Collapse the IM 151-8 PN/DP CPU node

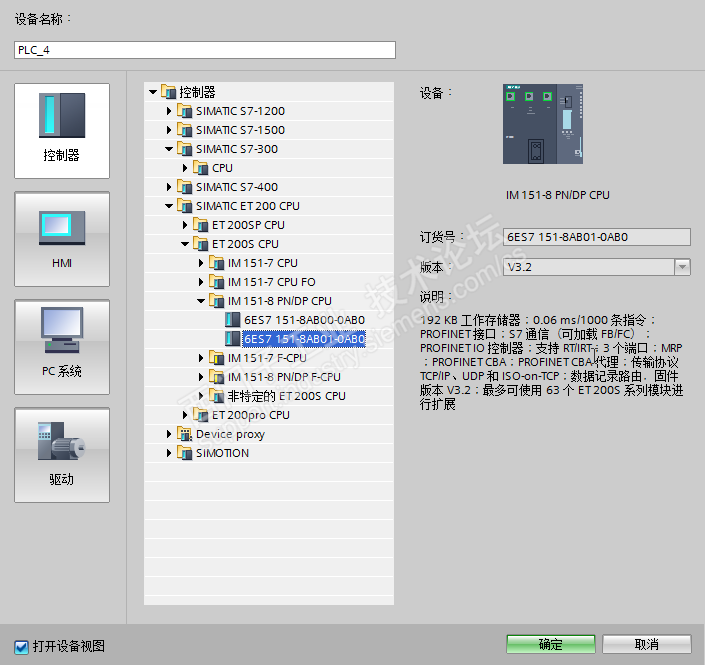click(201, 301)
